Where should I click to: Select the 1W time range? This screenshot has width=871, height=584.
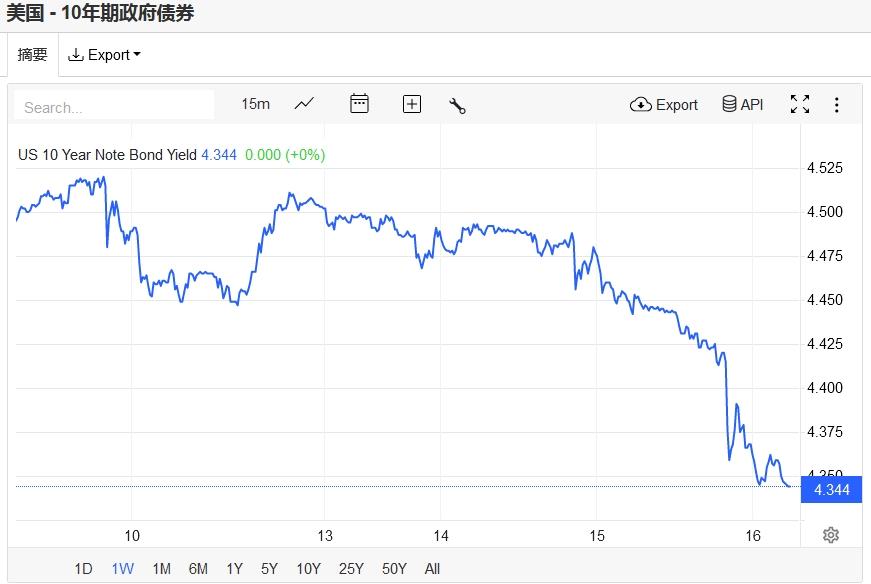[122, 569]
